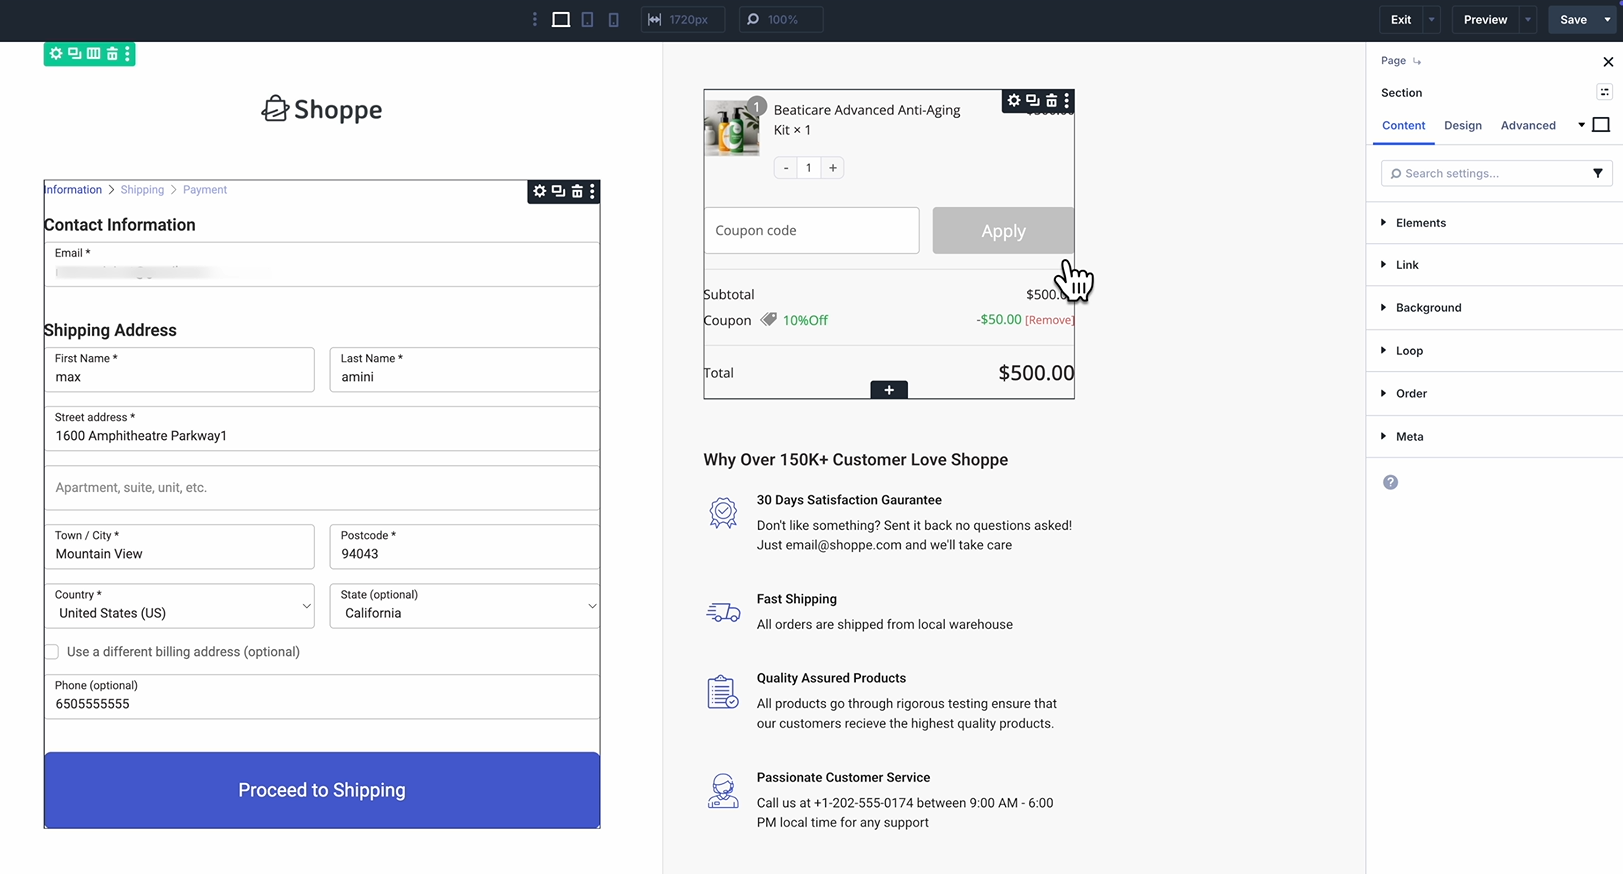Go to Shipping breadcrumb step
Viewport: 1623px width, 874px height.
pos(142,190)
